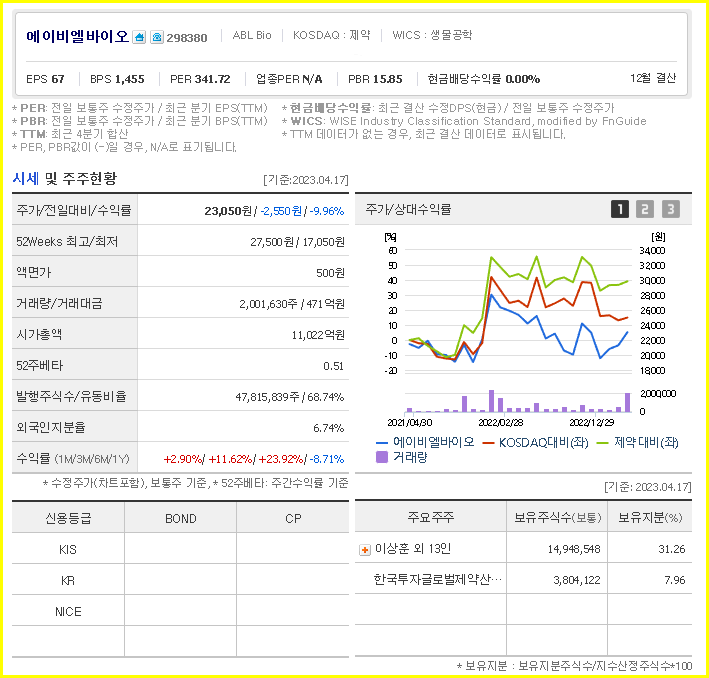The image size is (709, 678).
Task: Click the KOSDAQ : 제약 market label
Action: (331, 35)
